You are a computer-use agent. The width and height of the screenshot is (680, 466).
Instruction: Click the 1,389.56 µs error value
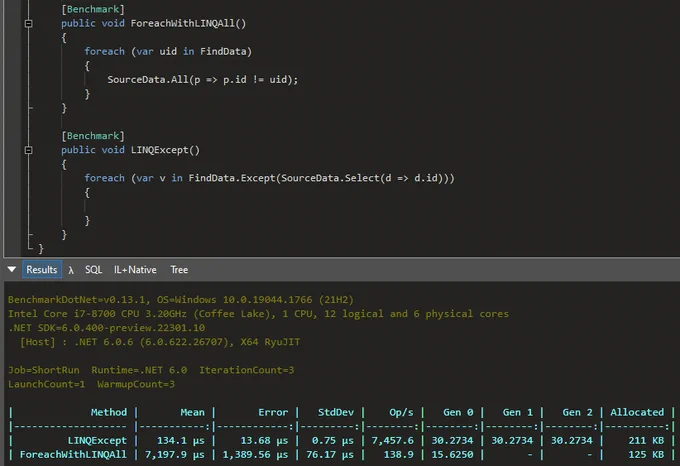point(255,455)
